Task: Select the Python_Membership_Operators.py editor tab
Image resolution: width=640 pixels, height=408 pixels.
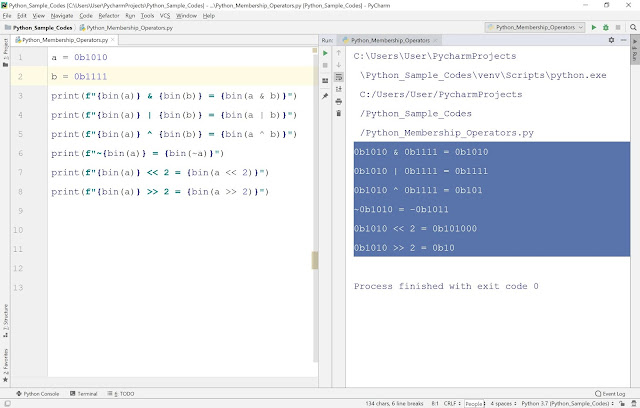Action: [62, 40]
